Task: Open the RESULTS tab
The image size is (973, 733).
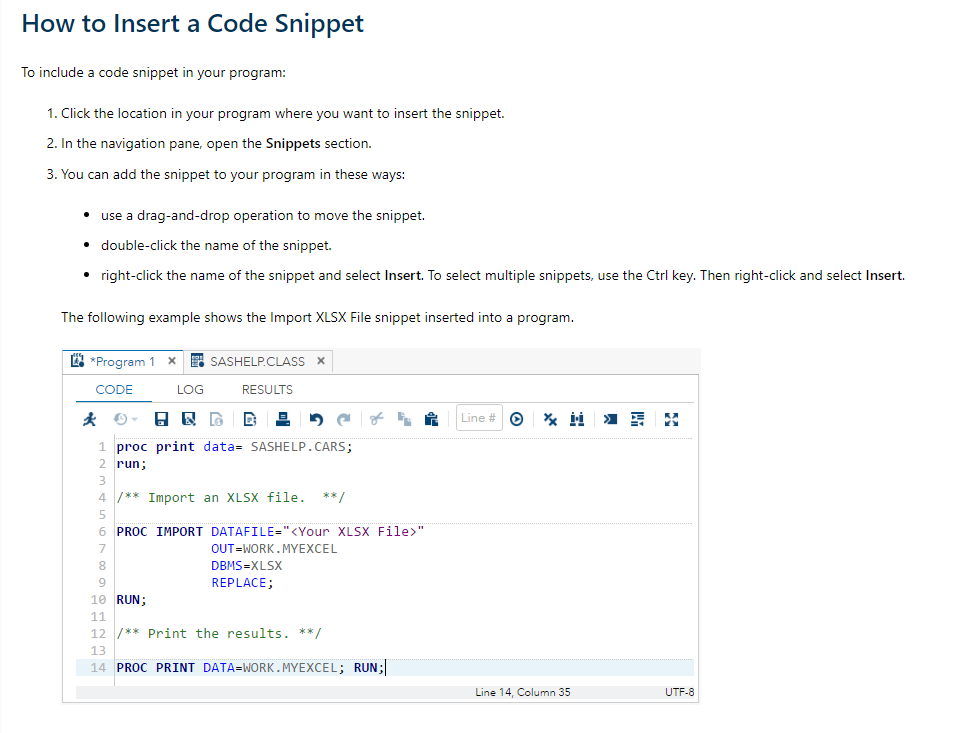Action: pos(265,389)
